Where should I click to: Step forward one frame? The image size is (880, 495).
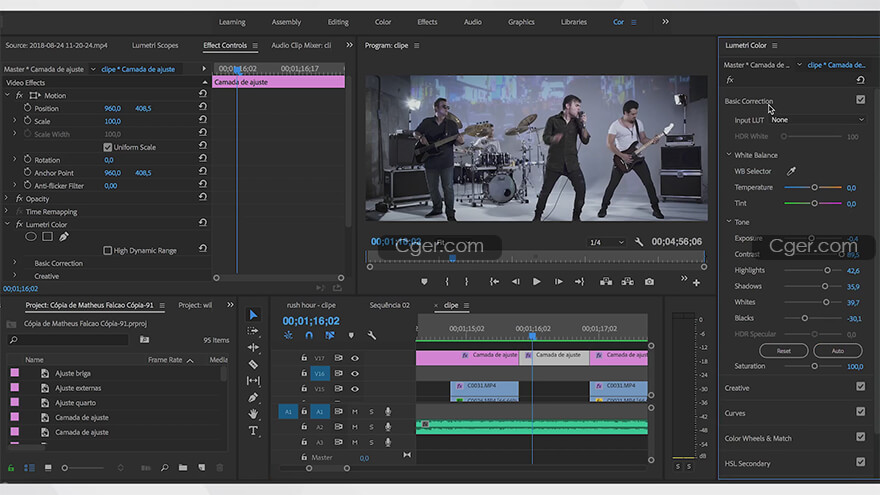click(x=558, y=282)
